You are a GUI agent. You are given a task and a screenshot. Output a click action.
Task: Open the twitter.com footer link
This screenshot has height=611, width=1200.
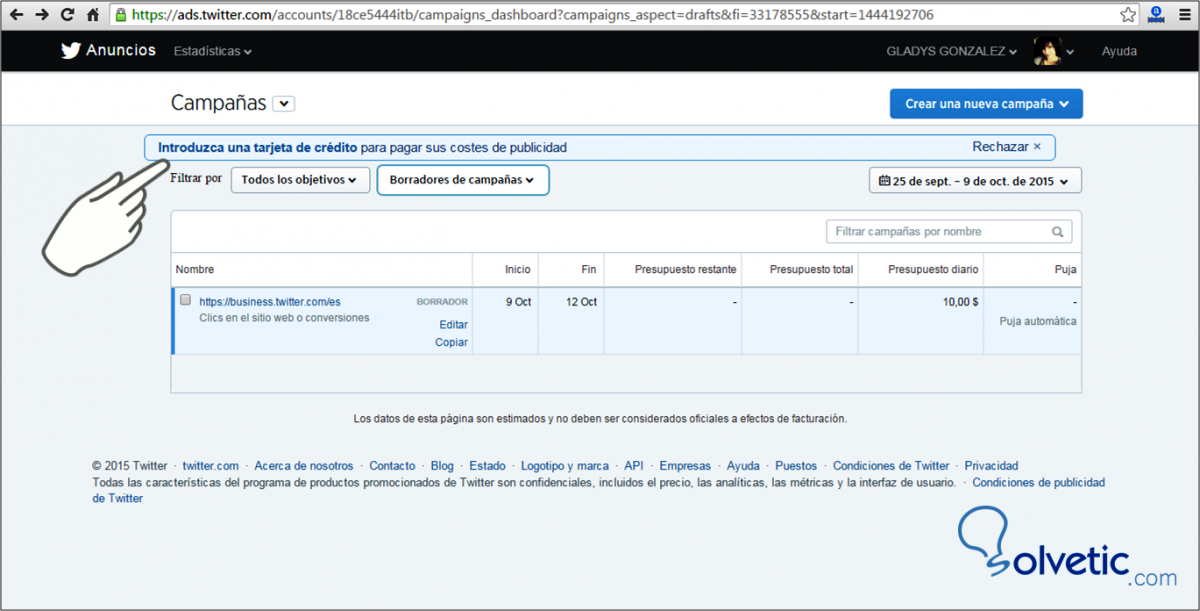(x=211, y=466)
